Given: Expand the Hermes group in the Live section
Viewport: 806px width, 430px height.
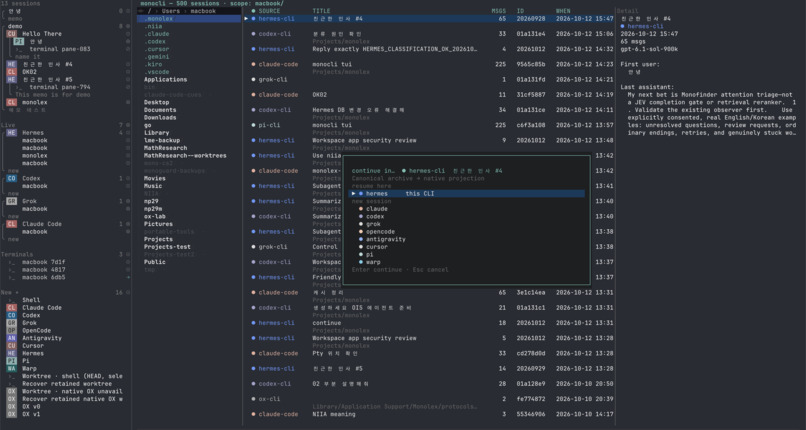Looking at the screenshot, I should [33, 133].
